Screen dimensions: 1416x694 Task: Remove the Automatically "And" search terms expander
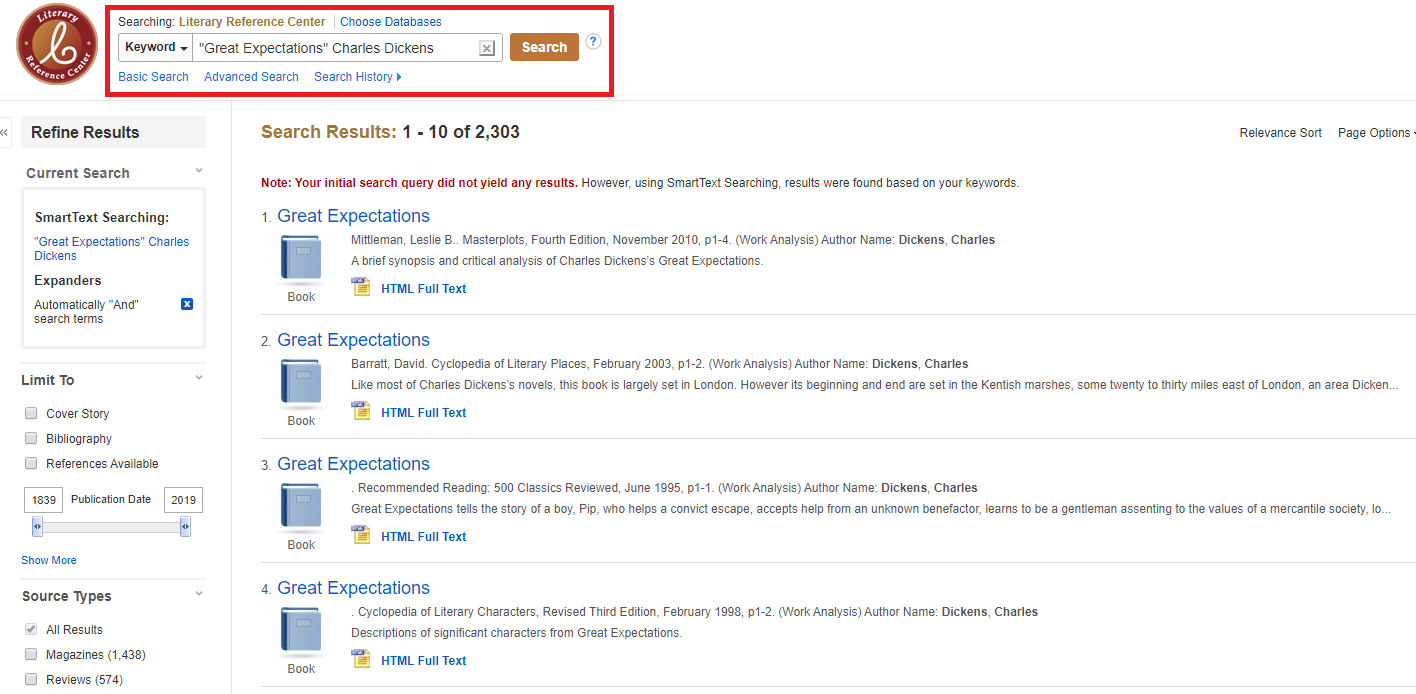[187, 304]
